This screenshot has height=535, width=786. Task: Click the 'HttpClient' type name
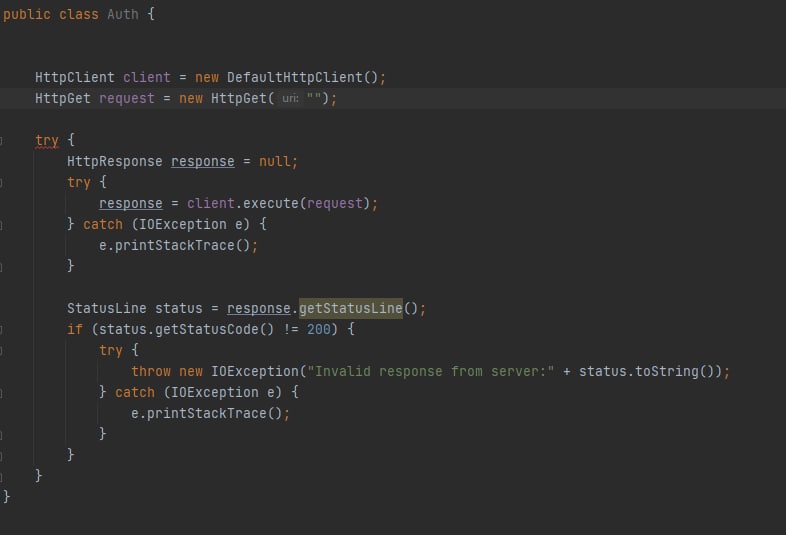pyautogui.click(x=75, y=77)
